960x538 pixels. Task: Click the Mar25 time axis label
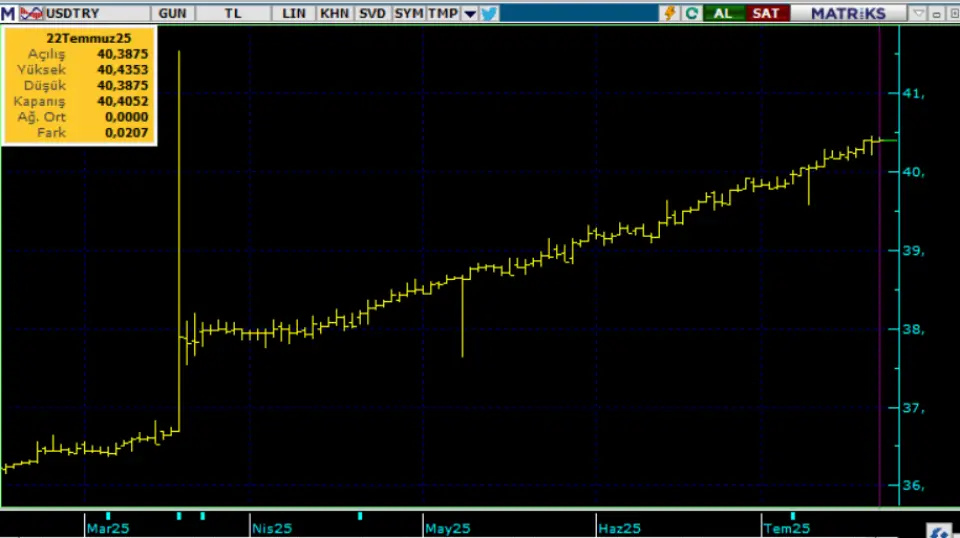pos(108,529)
